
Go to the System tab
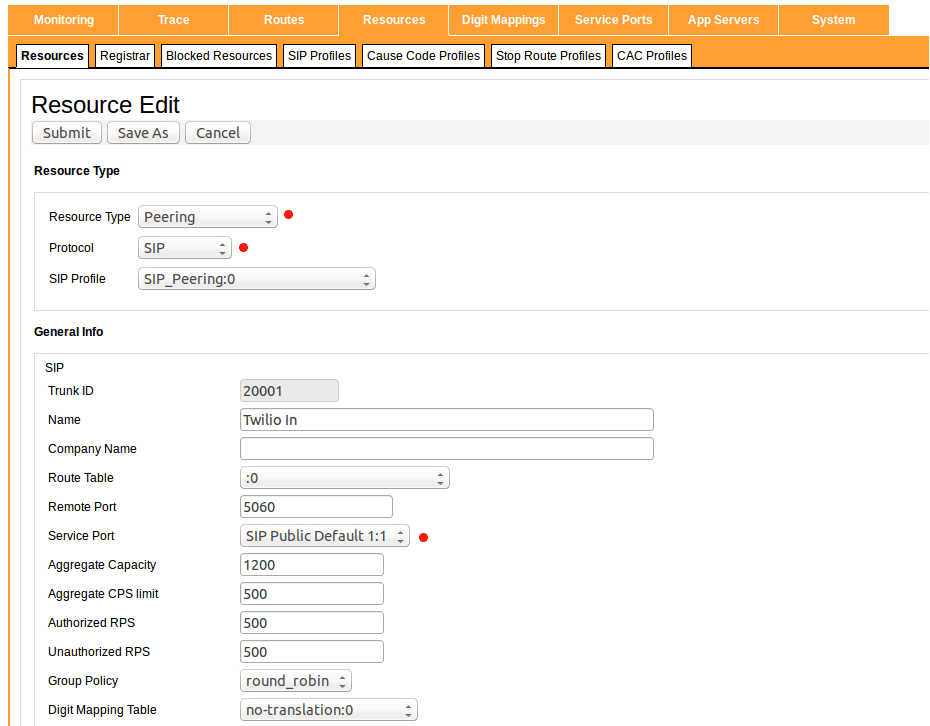pyautogui.click(x=833, y=19)
